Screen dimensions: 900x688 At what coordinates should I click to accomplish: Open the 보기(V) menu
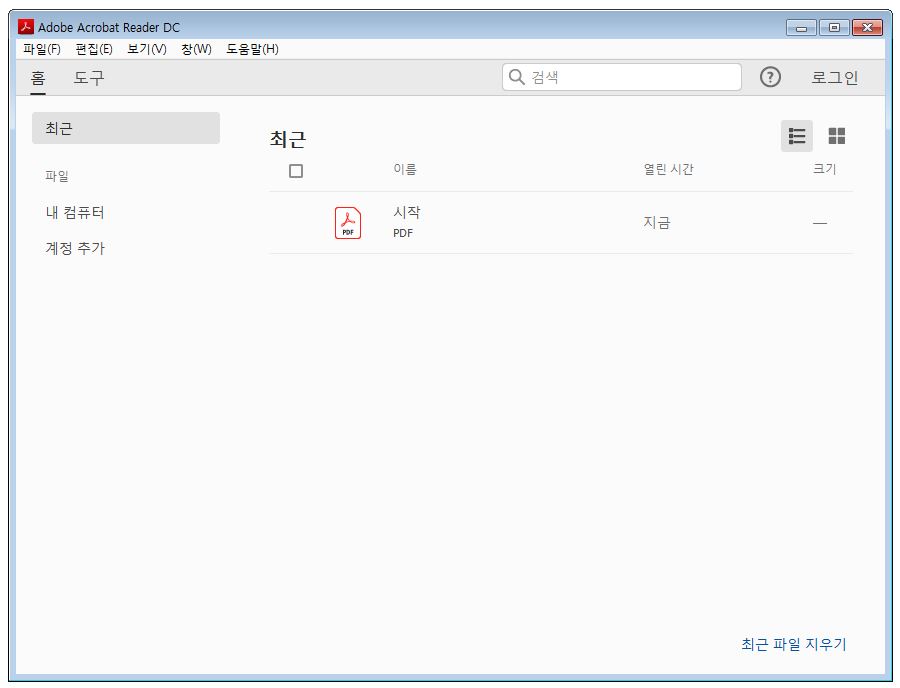click(146, 49)
